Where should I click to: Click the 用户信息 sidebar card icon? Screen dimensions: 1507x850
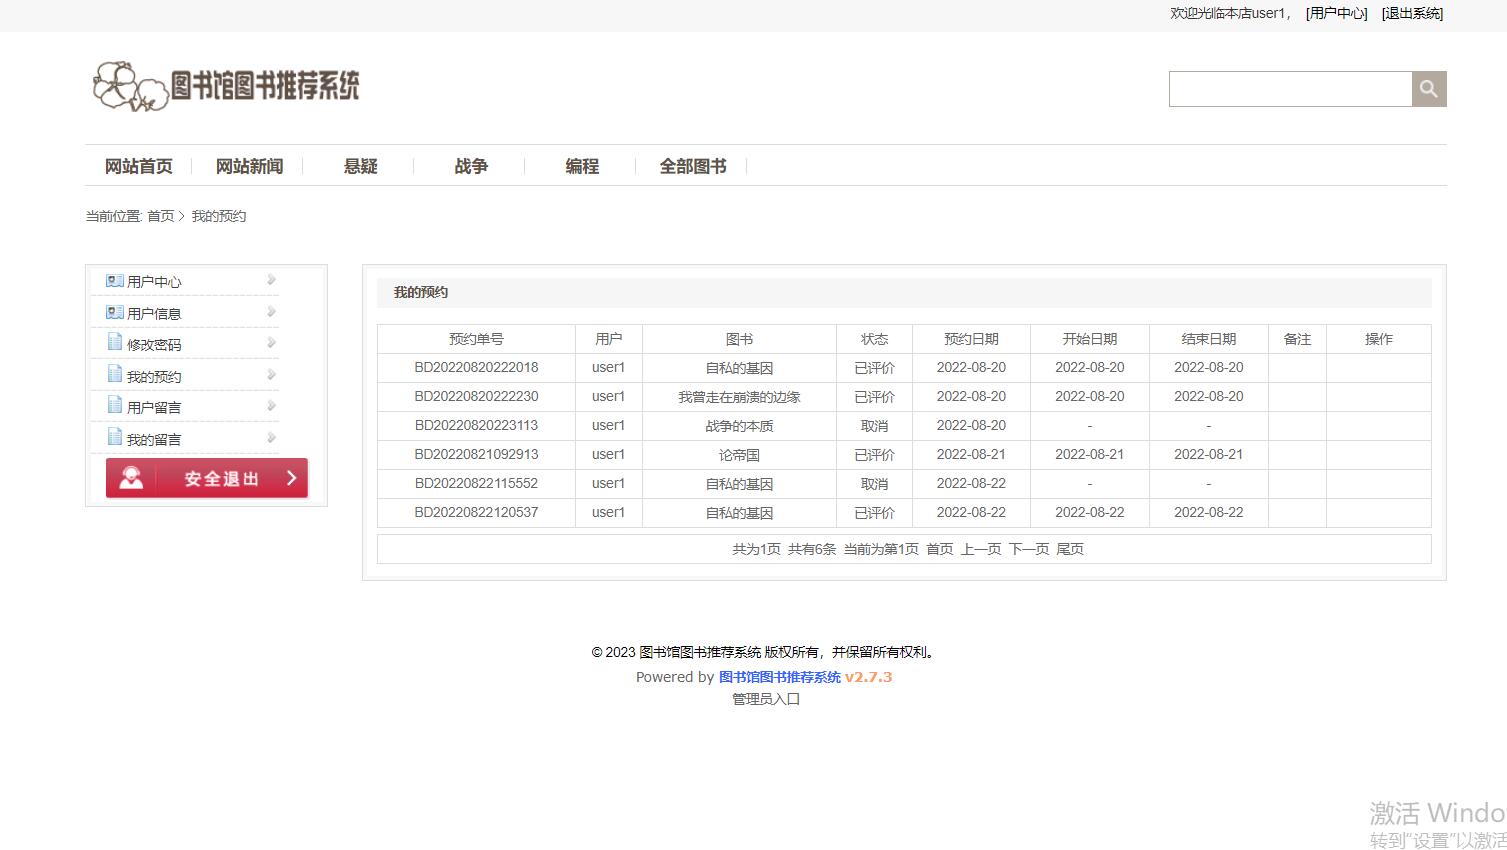[115, 313]
